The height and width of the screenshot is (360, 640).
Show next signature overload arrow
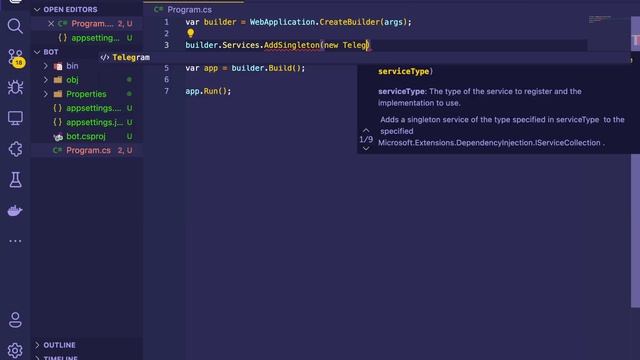[x=366, y=149]
